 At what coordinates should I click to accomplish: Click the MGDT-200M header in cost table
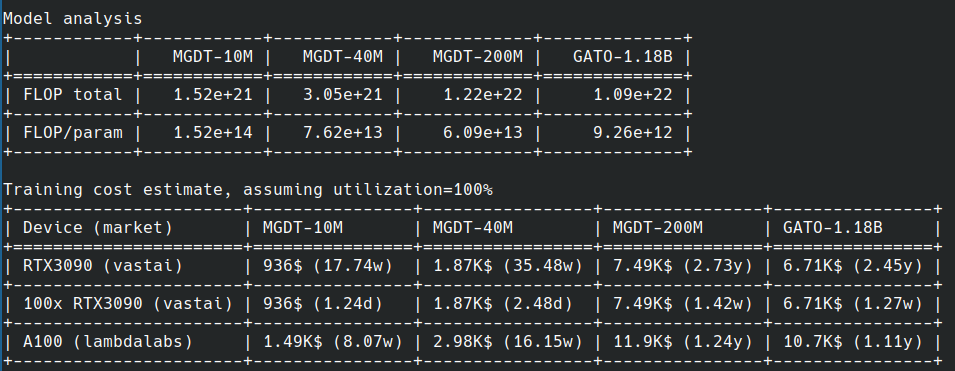pyautogui.click(x=658, y=228)
